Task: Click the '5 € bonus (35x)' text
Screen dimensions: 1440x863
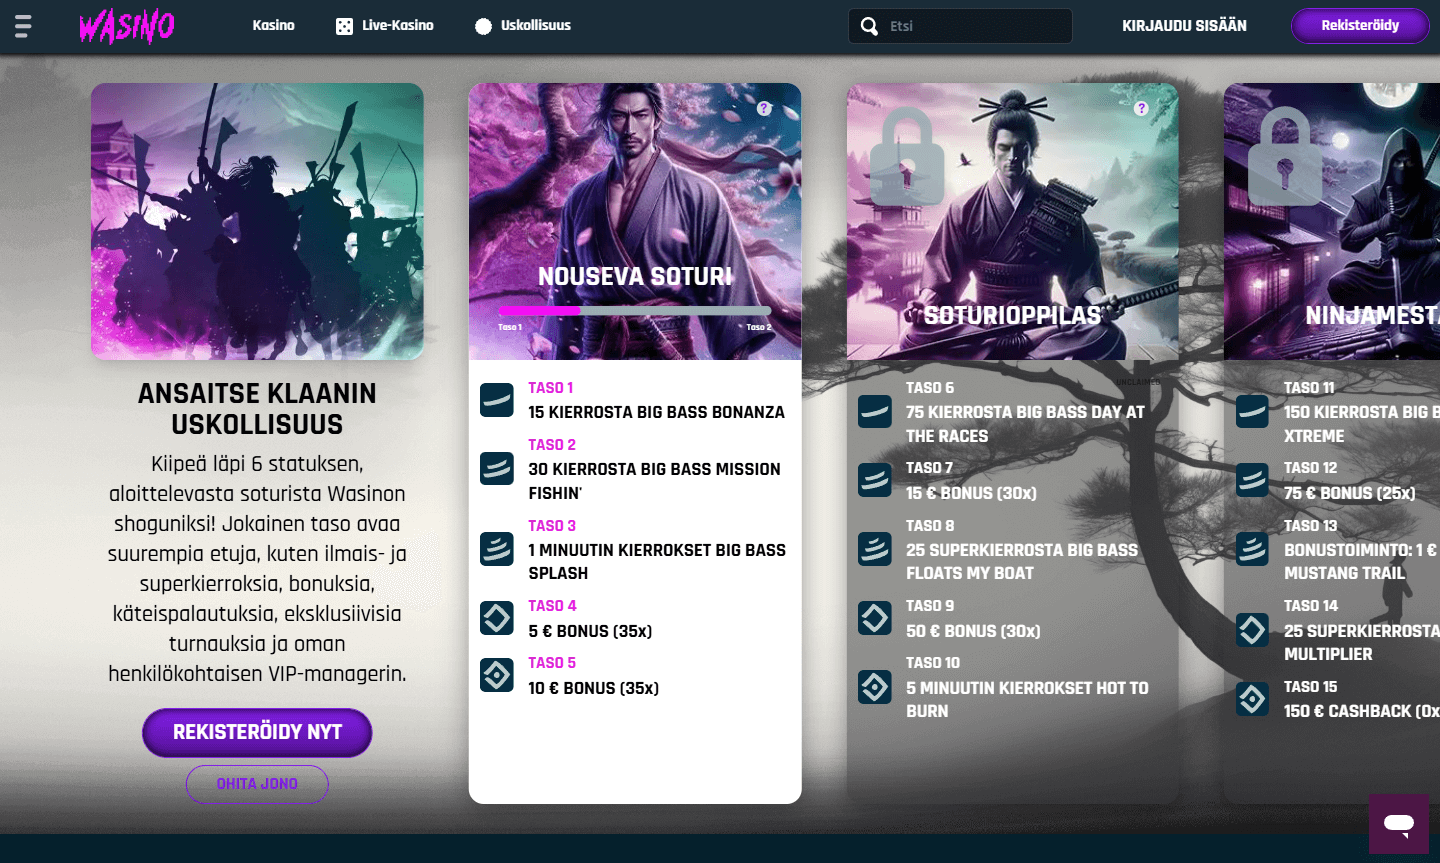Action: point(590,631)
